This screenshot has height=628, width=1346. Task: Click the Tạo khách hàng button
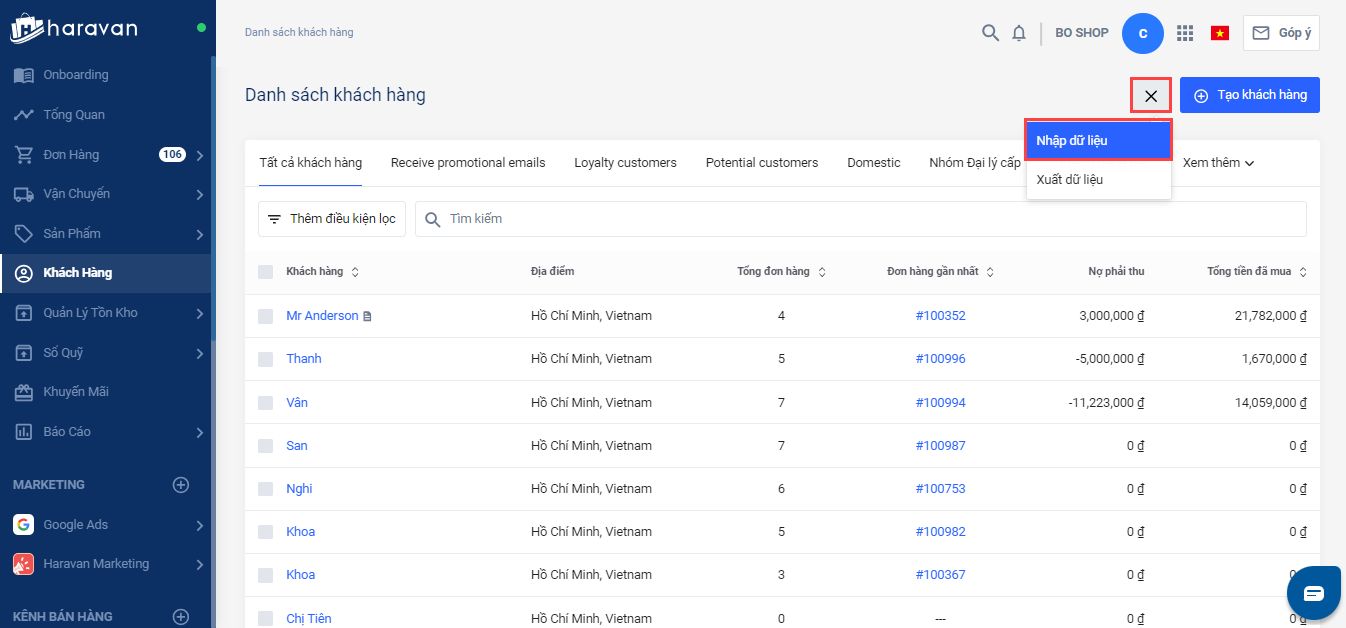(1249, 95)
